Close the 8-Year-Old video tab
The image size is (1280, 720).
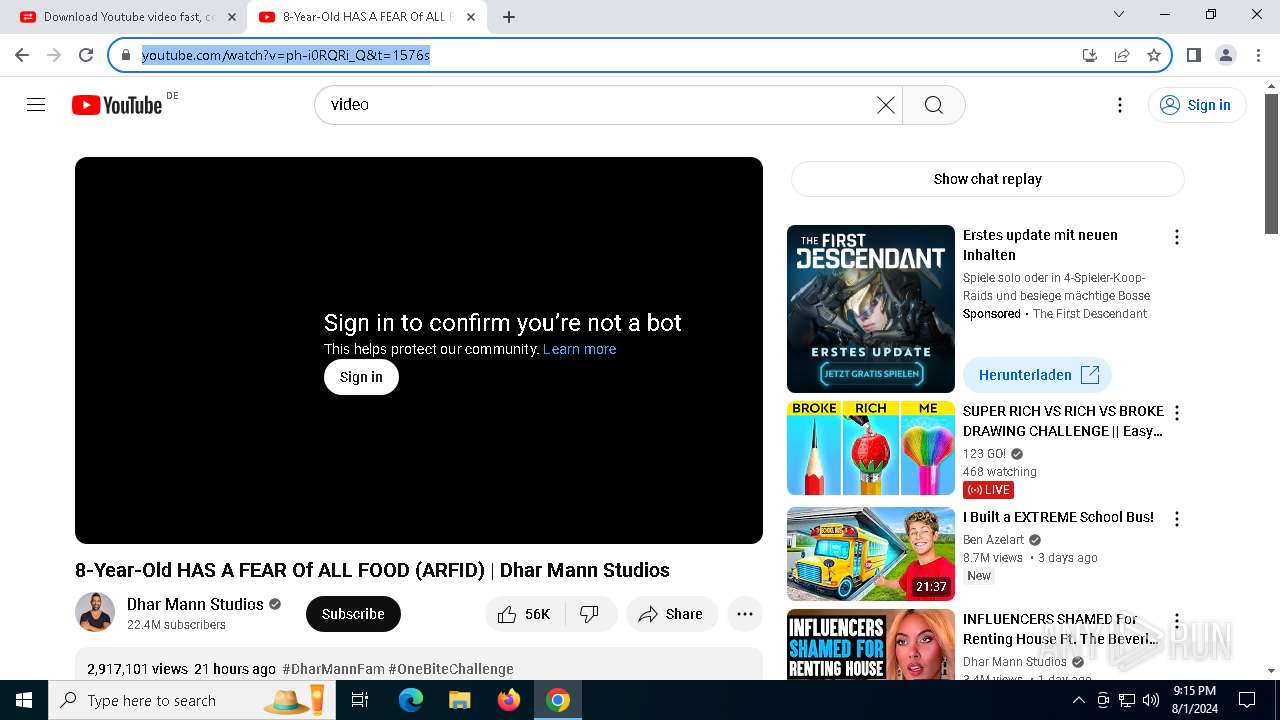coord(471,17)
